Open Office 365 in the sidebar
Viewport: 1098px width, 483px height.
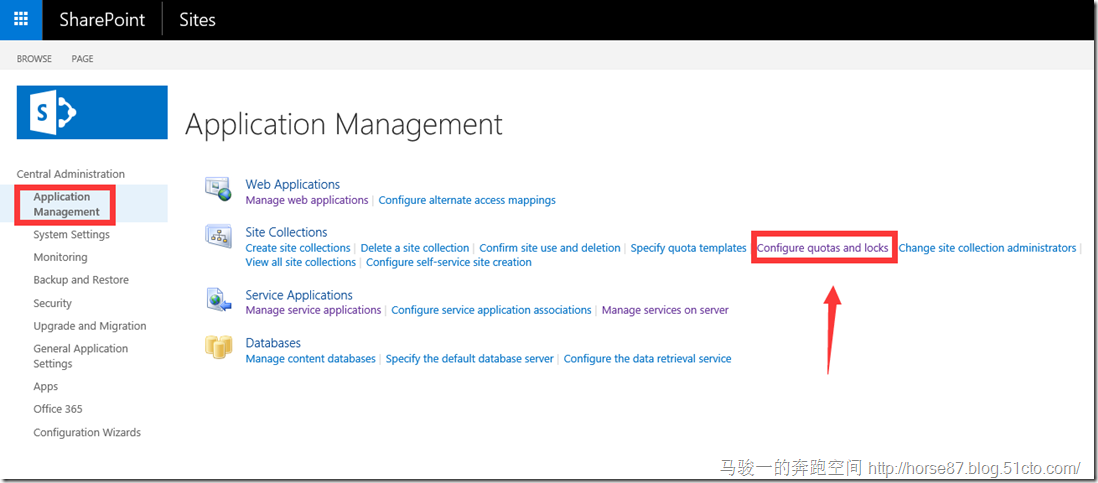(58, 409)
